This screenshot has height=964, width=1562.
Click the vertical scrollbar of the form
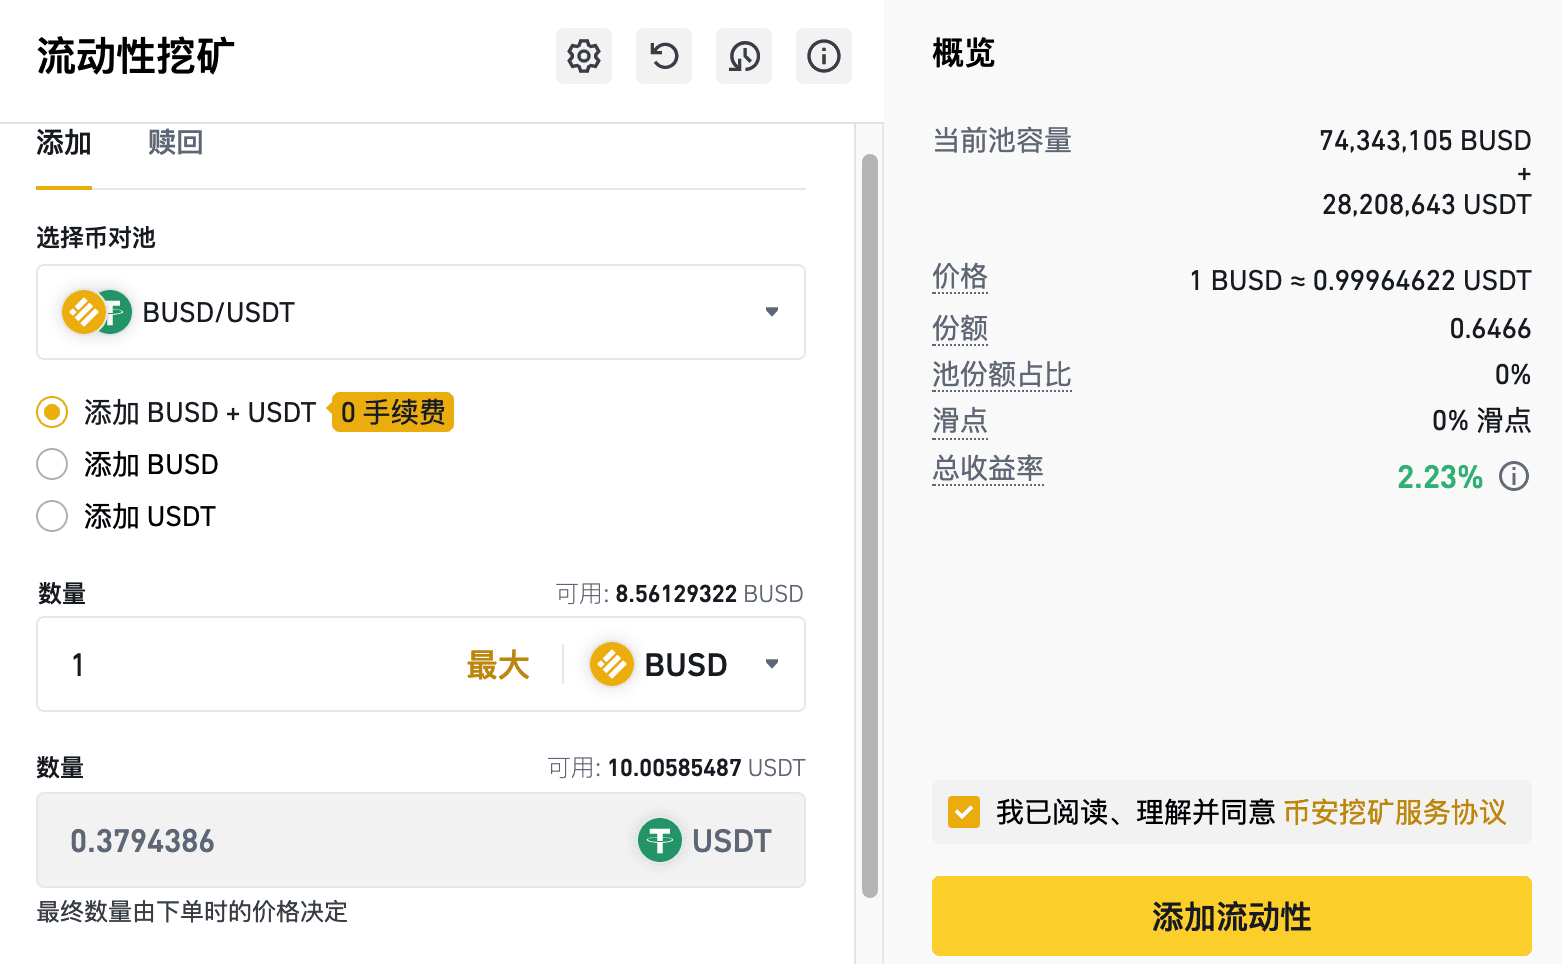click(870, 525)
